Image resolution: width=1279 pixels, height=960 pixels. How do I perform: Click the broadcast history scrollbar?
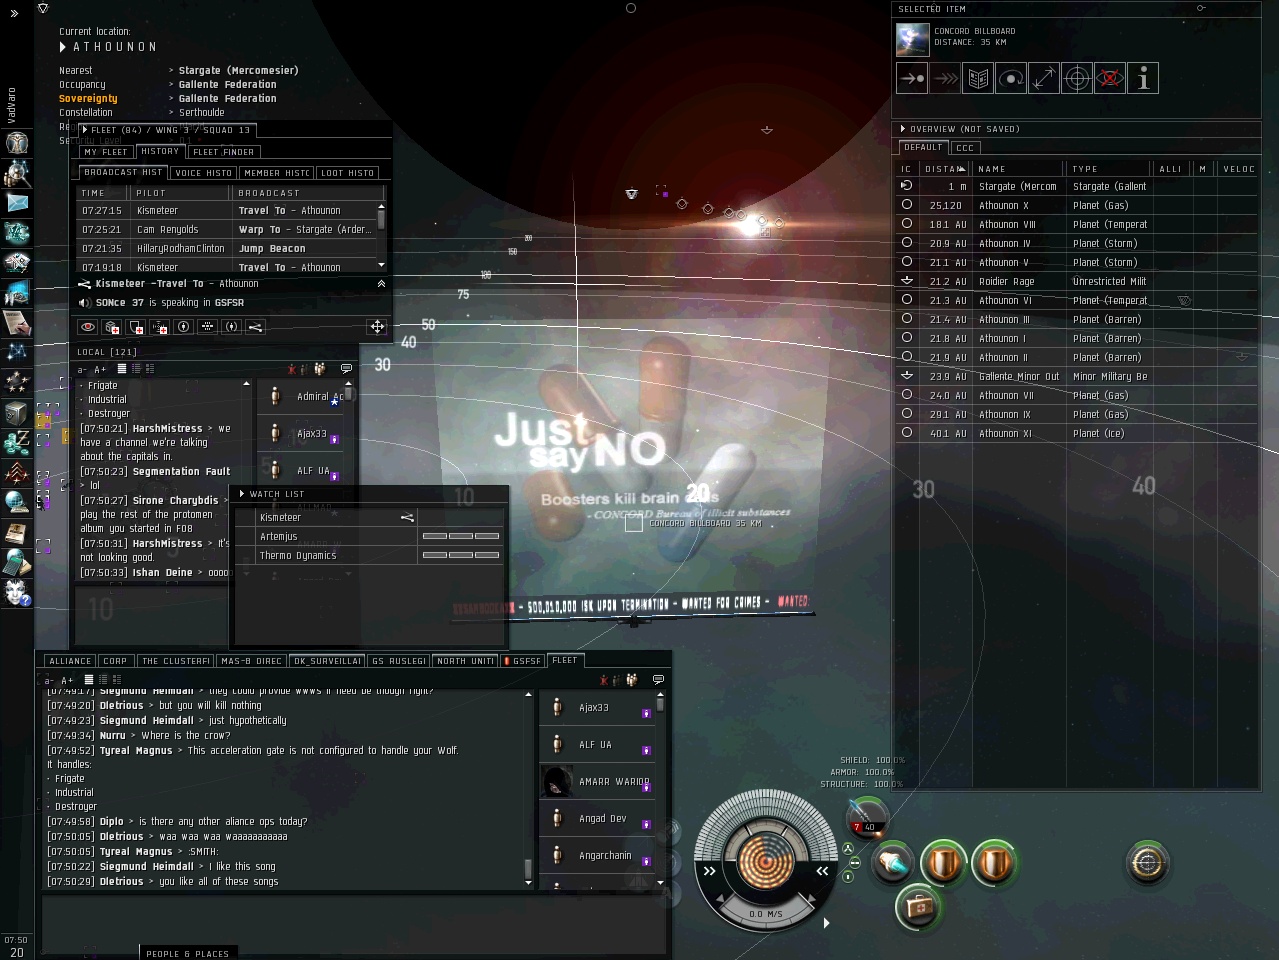pos(381,235)
